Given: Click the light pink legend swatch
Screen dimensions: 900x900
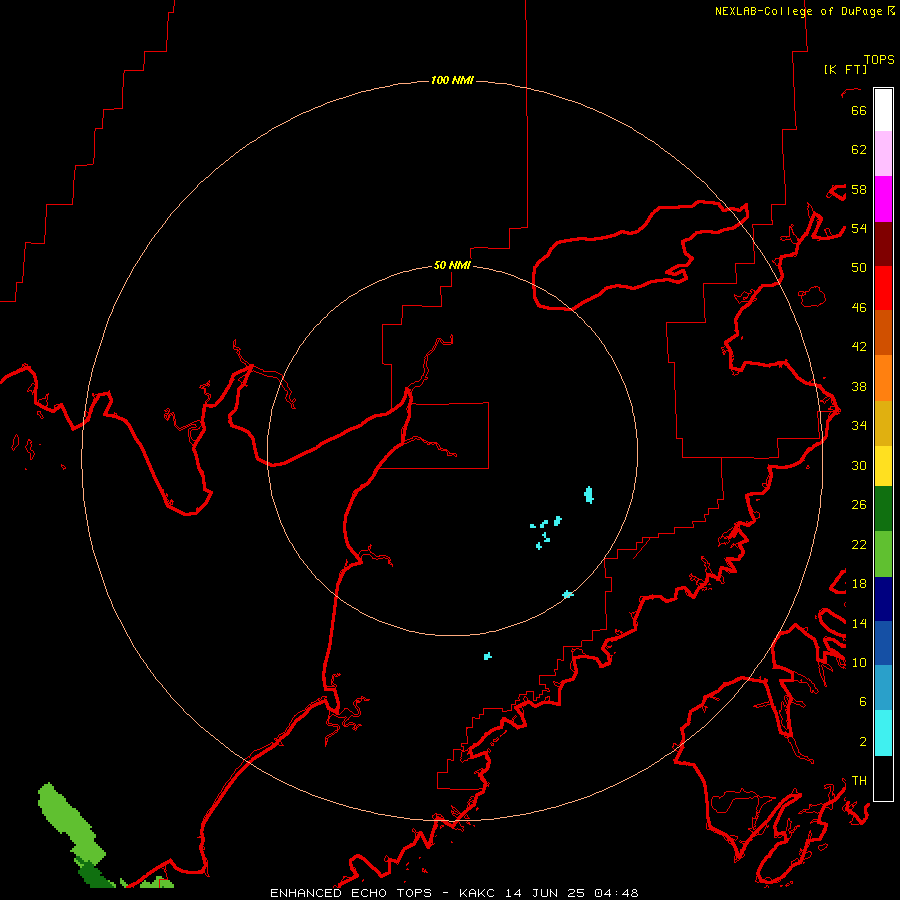Looking at the screenshot, I should pos(883,153).
